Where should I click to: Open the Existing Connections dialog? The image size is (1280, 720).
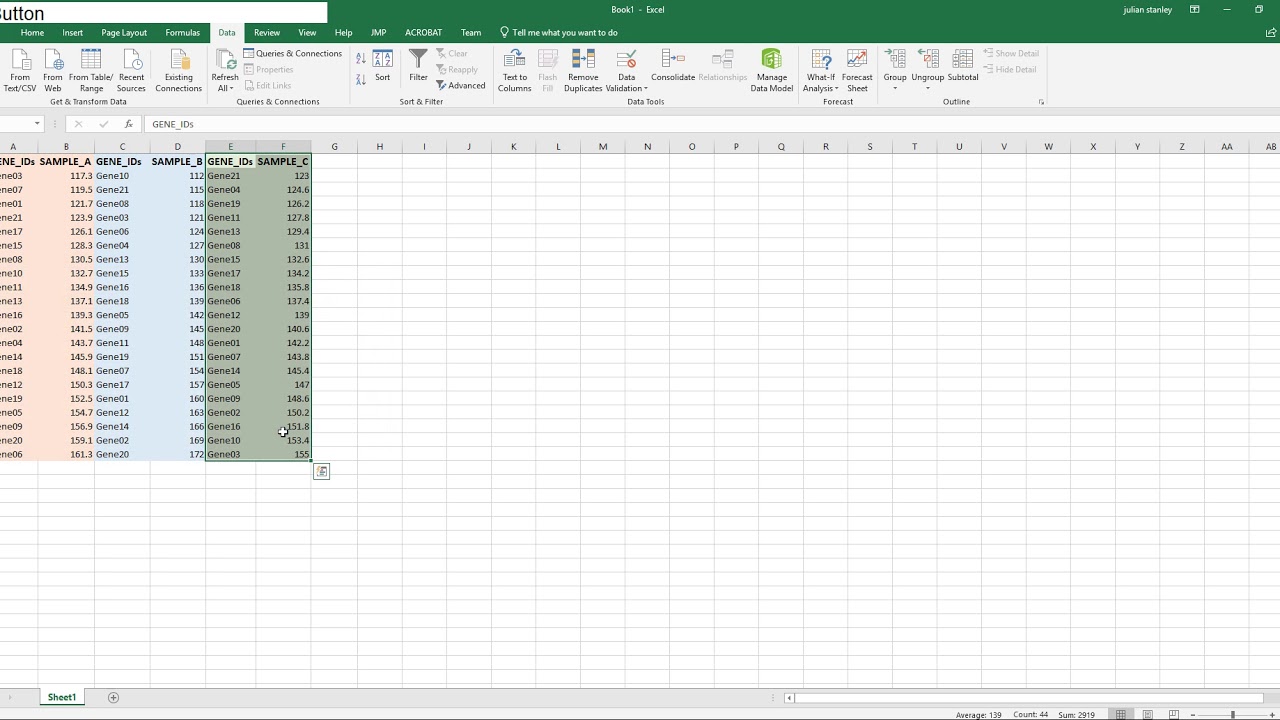tap(179, 70)
